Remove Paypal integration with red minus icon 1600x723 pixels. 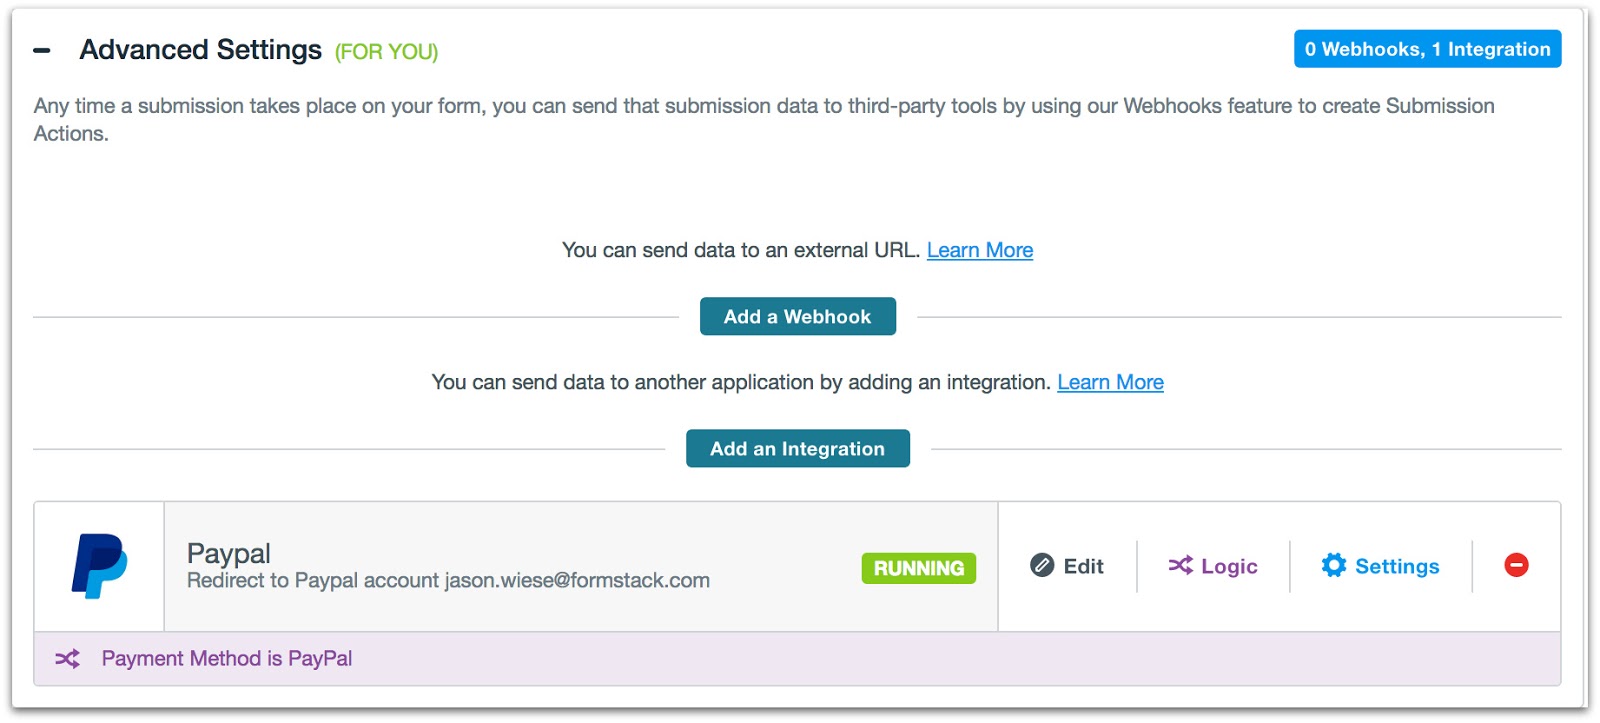(1516, 566)
